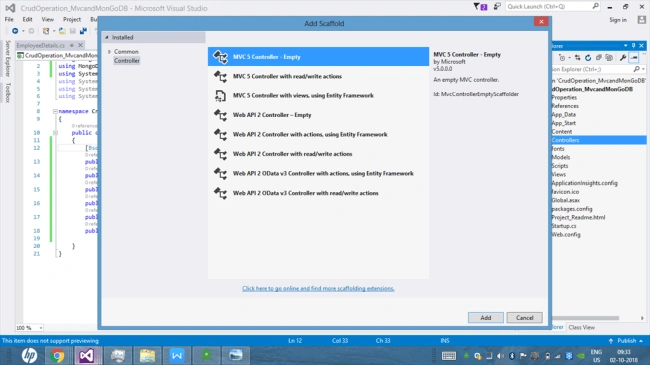
Task: Click the Navigate Forward toolbar icon
Action: click(x=31, y=31)
